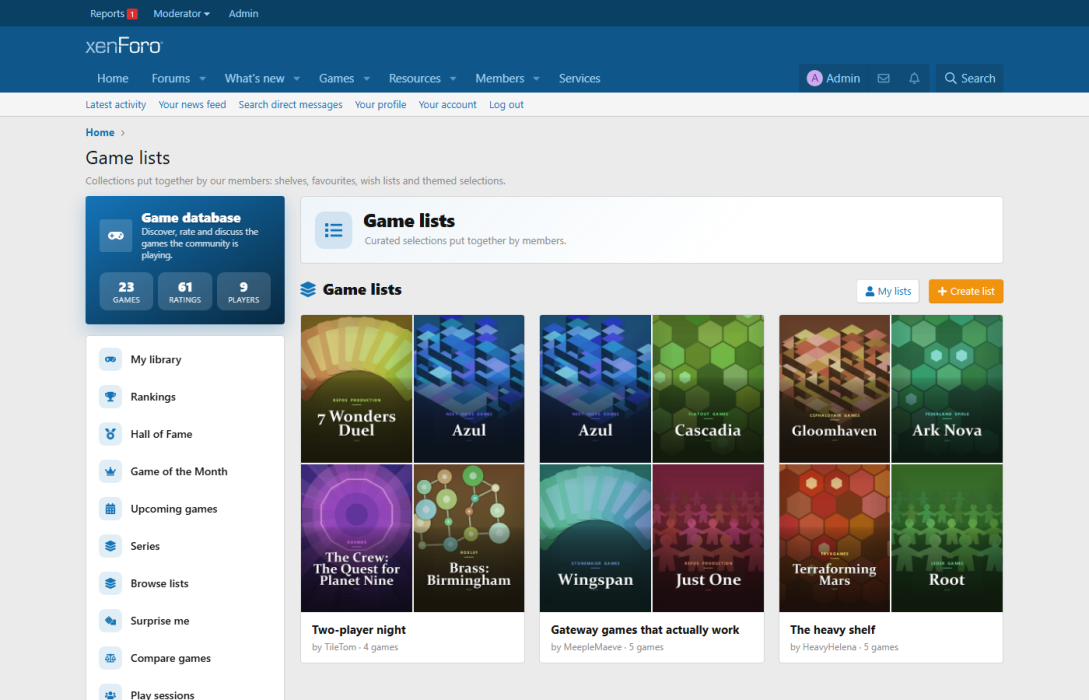Image resolution: width=1089 pixels, height=700 pixels.
Task: Click the gamepad icon in Game database panel
Action: coord(116,236)
